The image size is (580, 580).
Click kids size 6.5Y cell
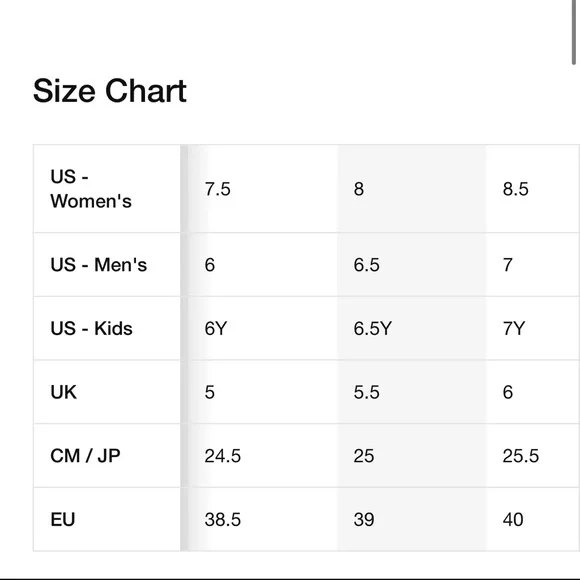[412, 328]
